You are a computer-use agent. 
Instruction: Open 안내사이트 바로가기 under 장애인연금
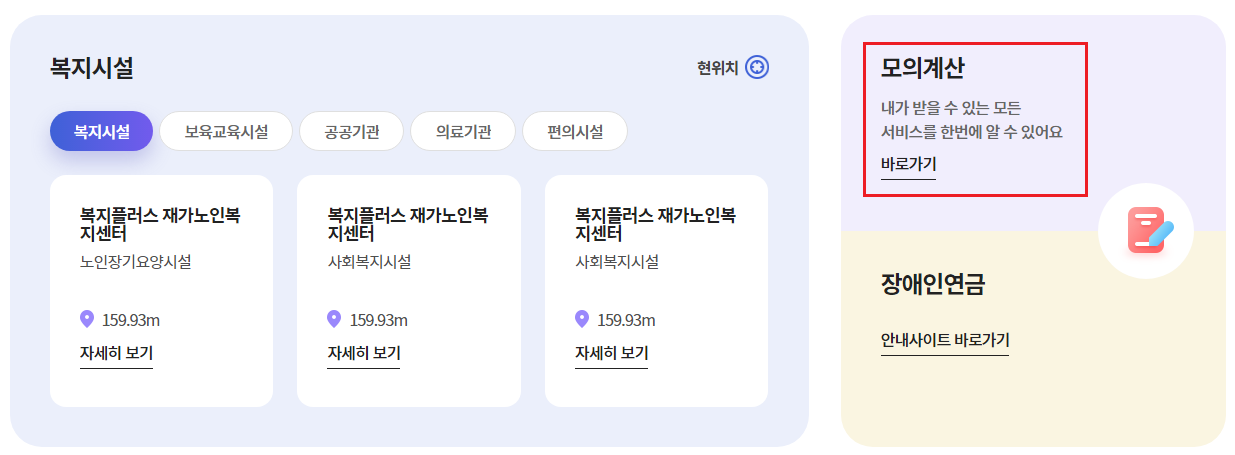click(x=945, y=341)
